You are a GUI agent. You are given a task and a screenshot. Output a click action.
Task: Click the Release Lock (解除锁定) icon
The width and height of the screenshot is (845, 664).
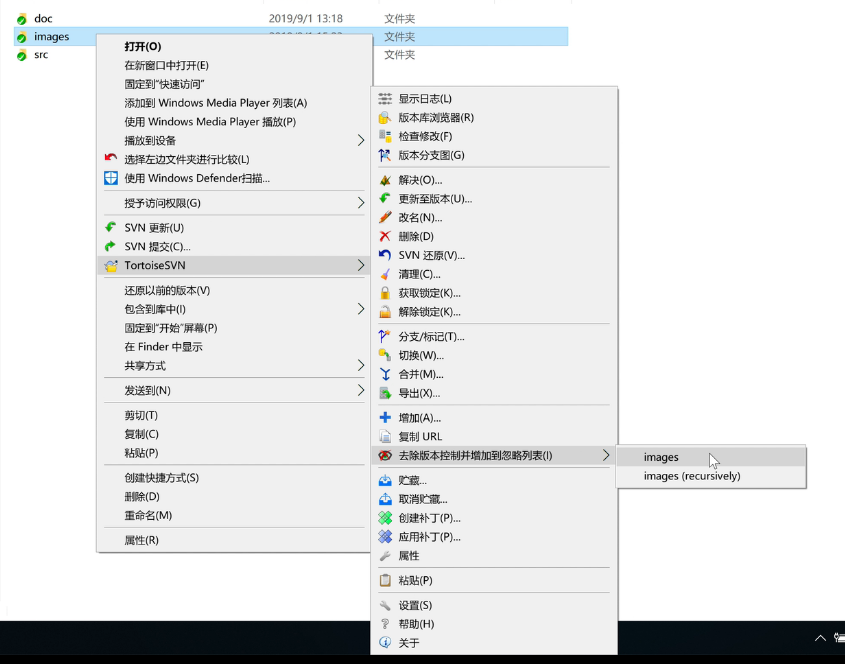[385, 312]
